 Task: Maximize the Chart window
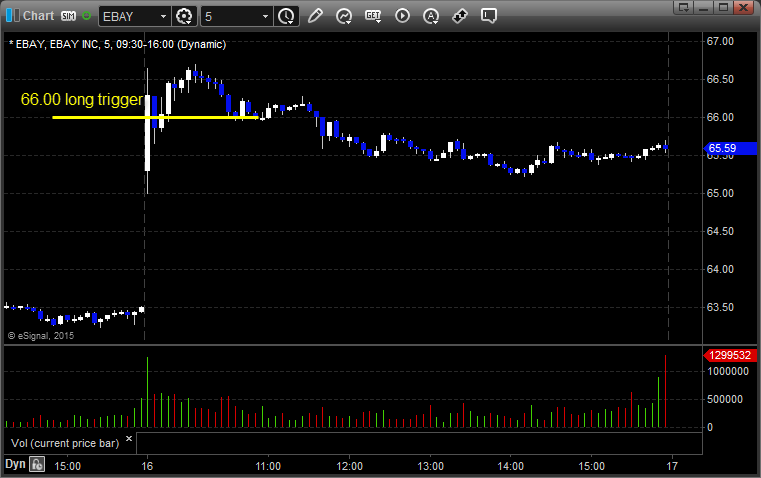coord(724,7)
